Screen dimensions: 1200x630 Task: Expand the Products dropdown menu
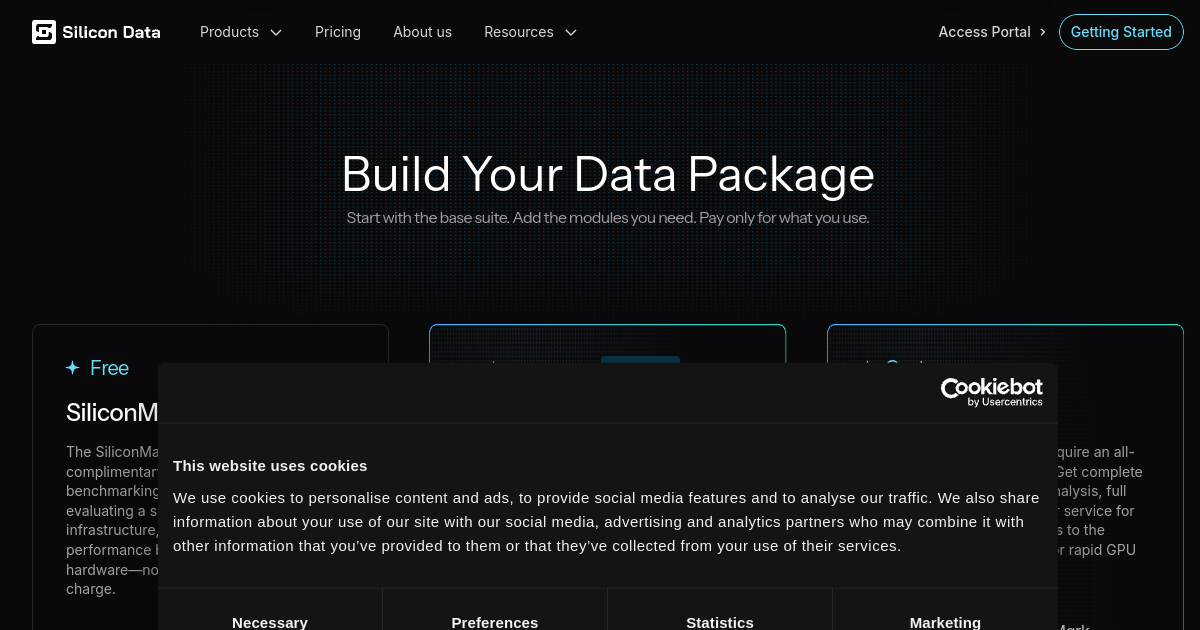pyautogui.click(x=241, y=32)
